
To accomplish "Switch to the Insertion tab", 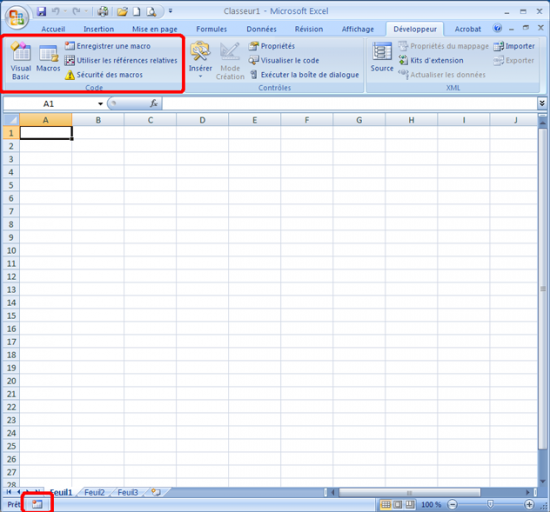I will point(99,29).
